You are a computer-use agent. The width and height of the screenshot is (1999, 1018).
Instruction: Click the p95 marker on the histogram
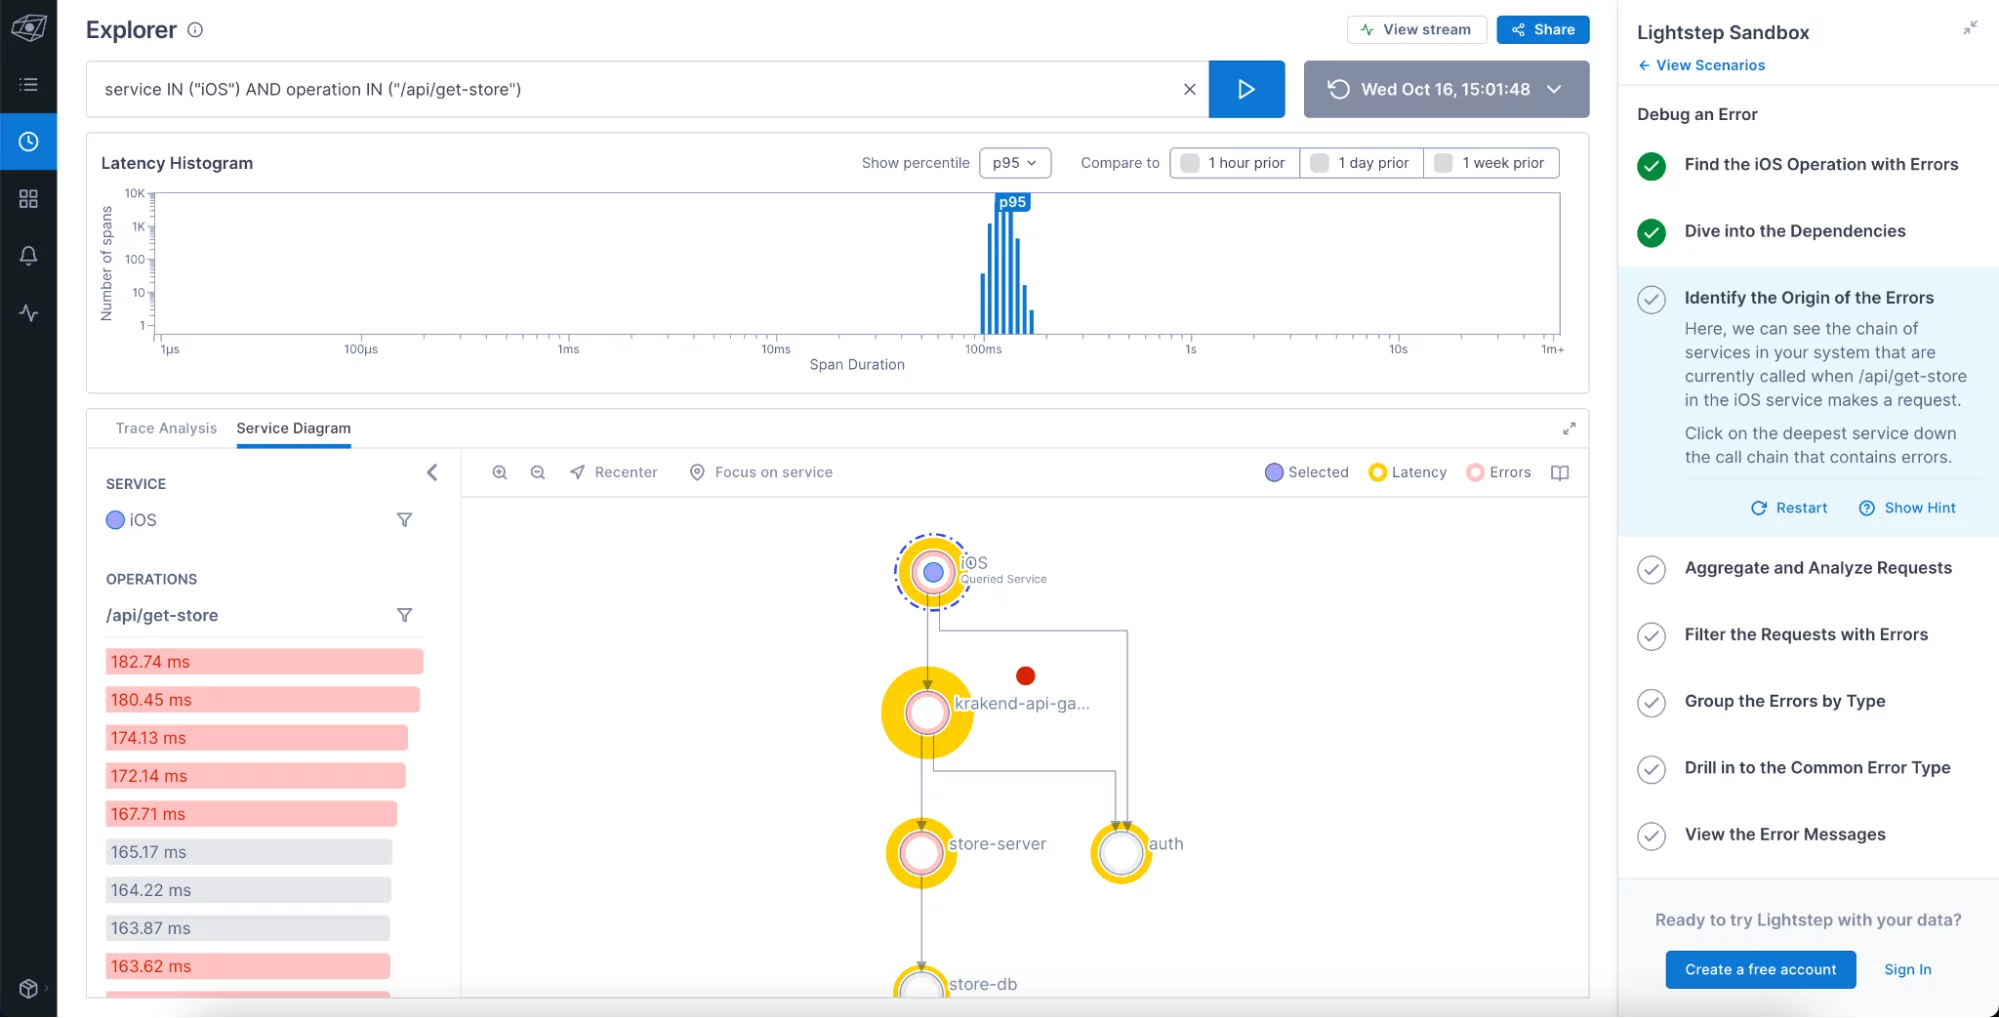pos(1012,202)
